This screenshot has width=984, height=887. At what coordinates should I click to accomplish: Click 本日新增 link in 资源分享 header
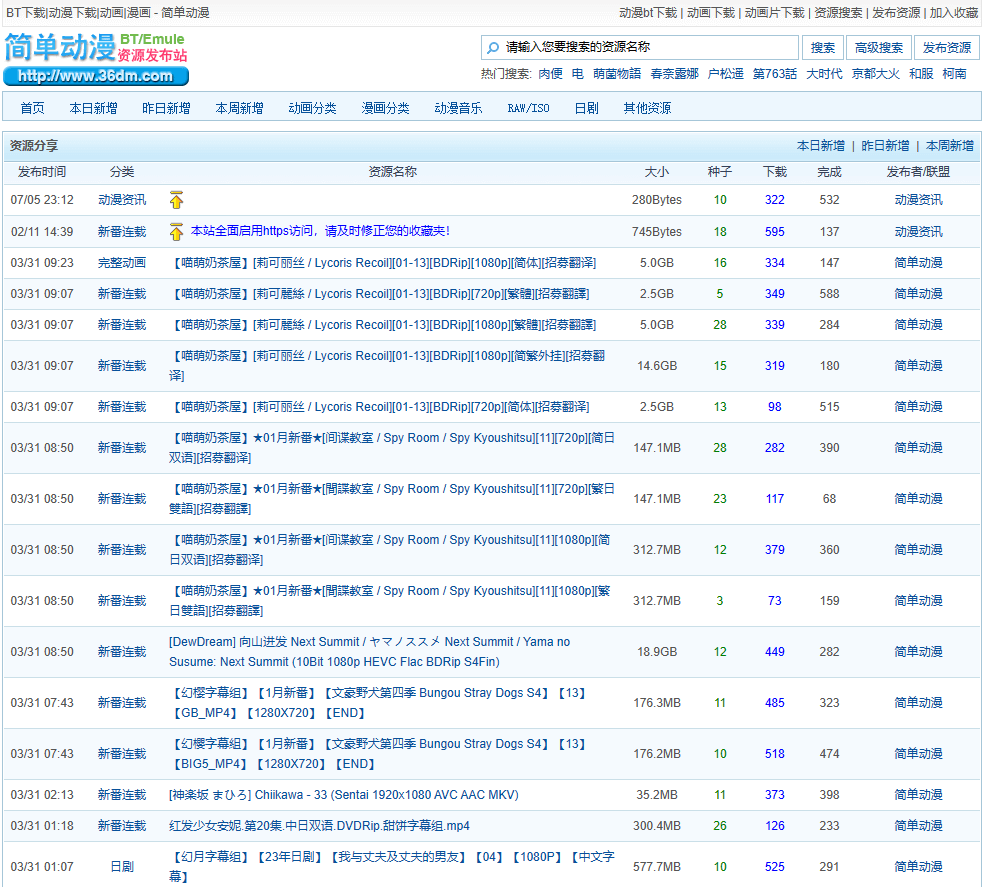pyautogui.click(x=821, y=146)
